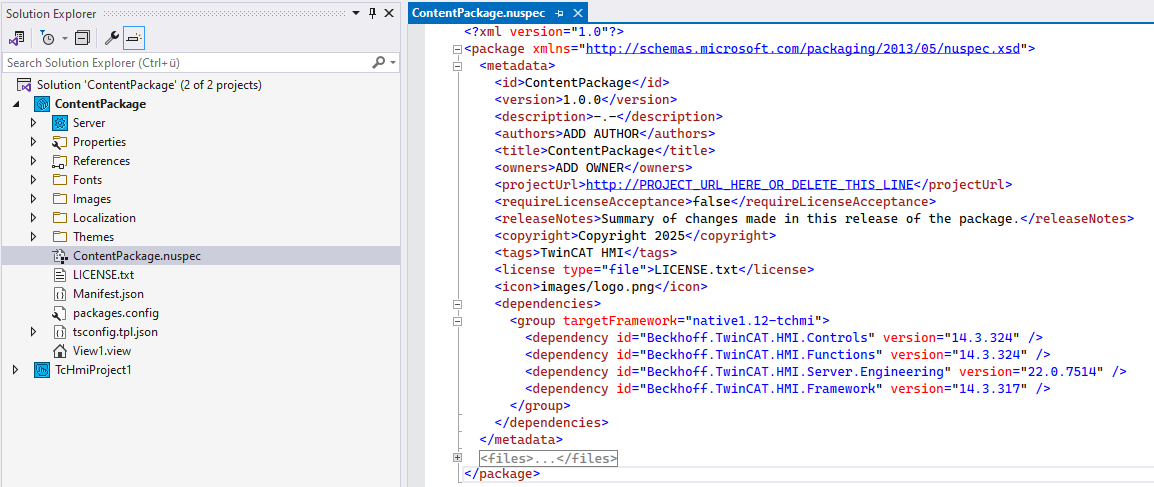The height and width of the screenshot is (487, 1154).
Task: Click the Collapse All toolbar icon
Action: click(82, 38)
